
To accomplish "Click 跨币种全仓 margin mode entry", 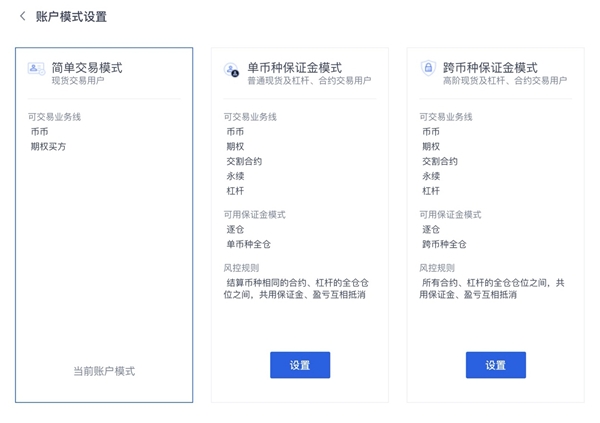I will [x=444, y=244].
